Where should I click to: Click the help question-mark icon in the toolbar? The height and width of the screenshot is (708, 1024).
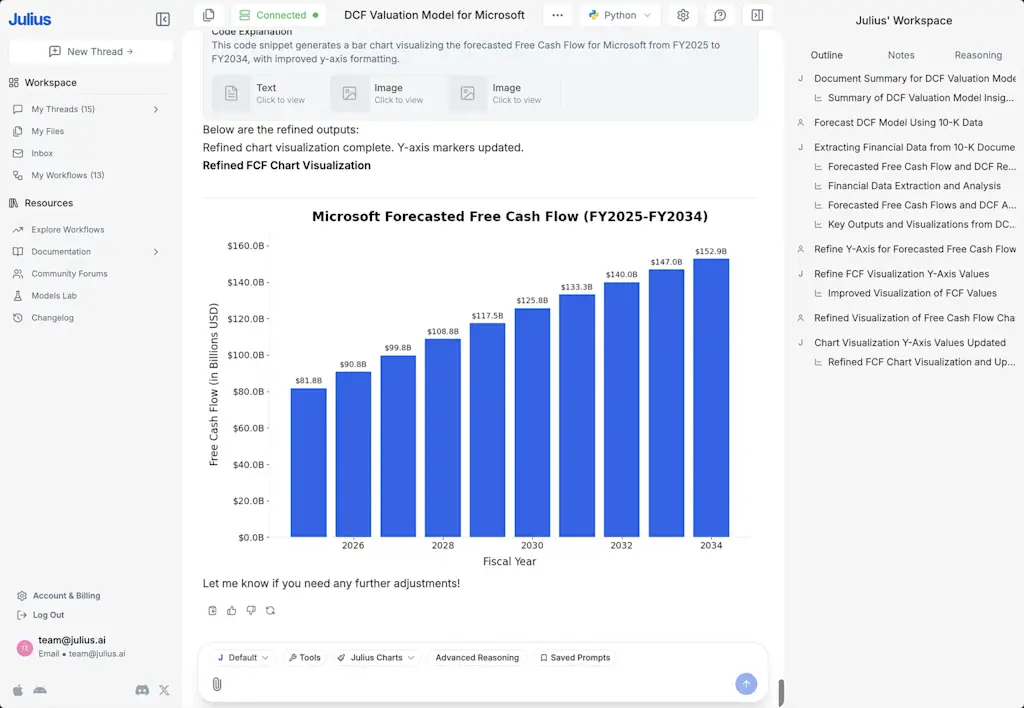720,15
